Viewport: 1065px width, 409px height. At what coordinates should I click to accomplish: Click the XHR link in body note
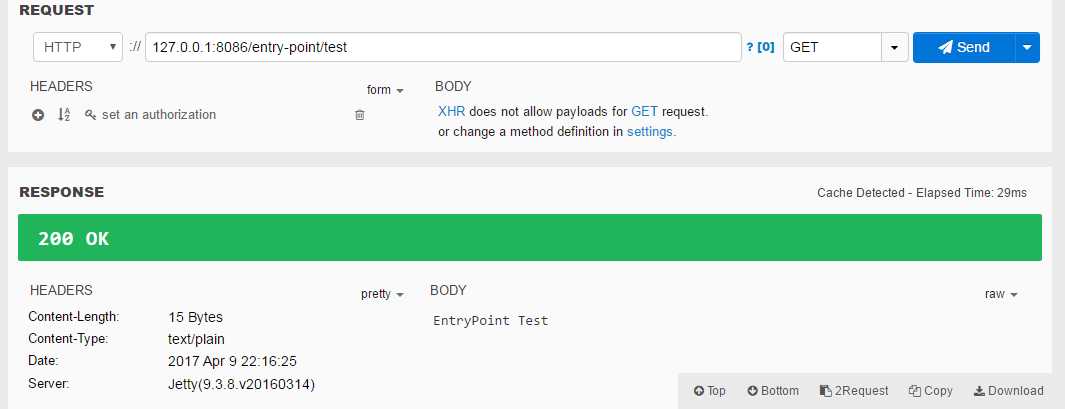[452, 111]
